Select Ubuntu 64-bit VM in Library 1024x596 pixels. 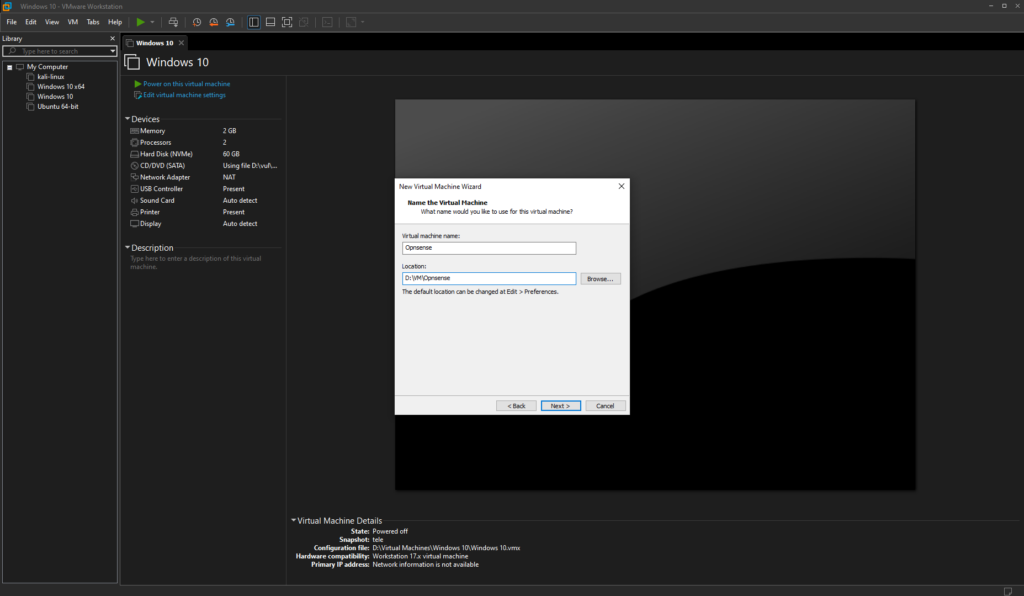57,106
